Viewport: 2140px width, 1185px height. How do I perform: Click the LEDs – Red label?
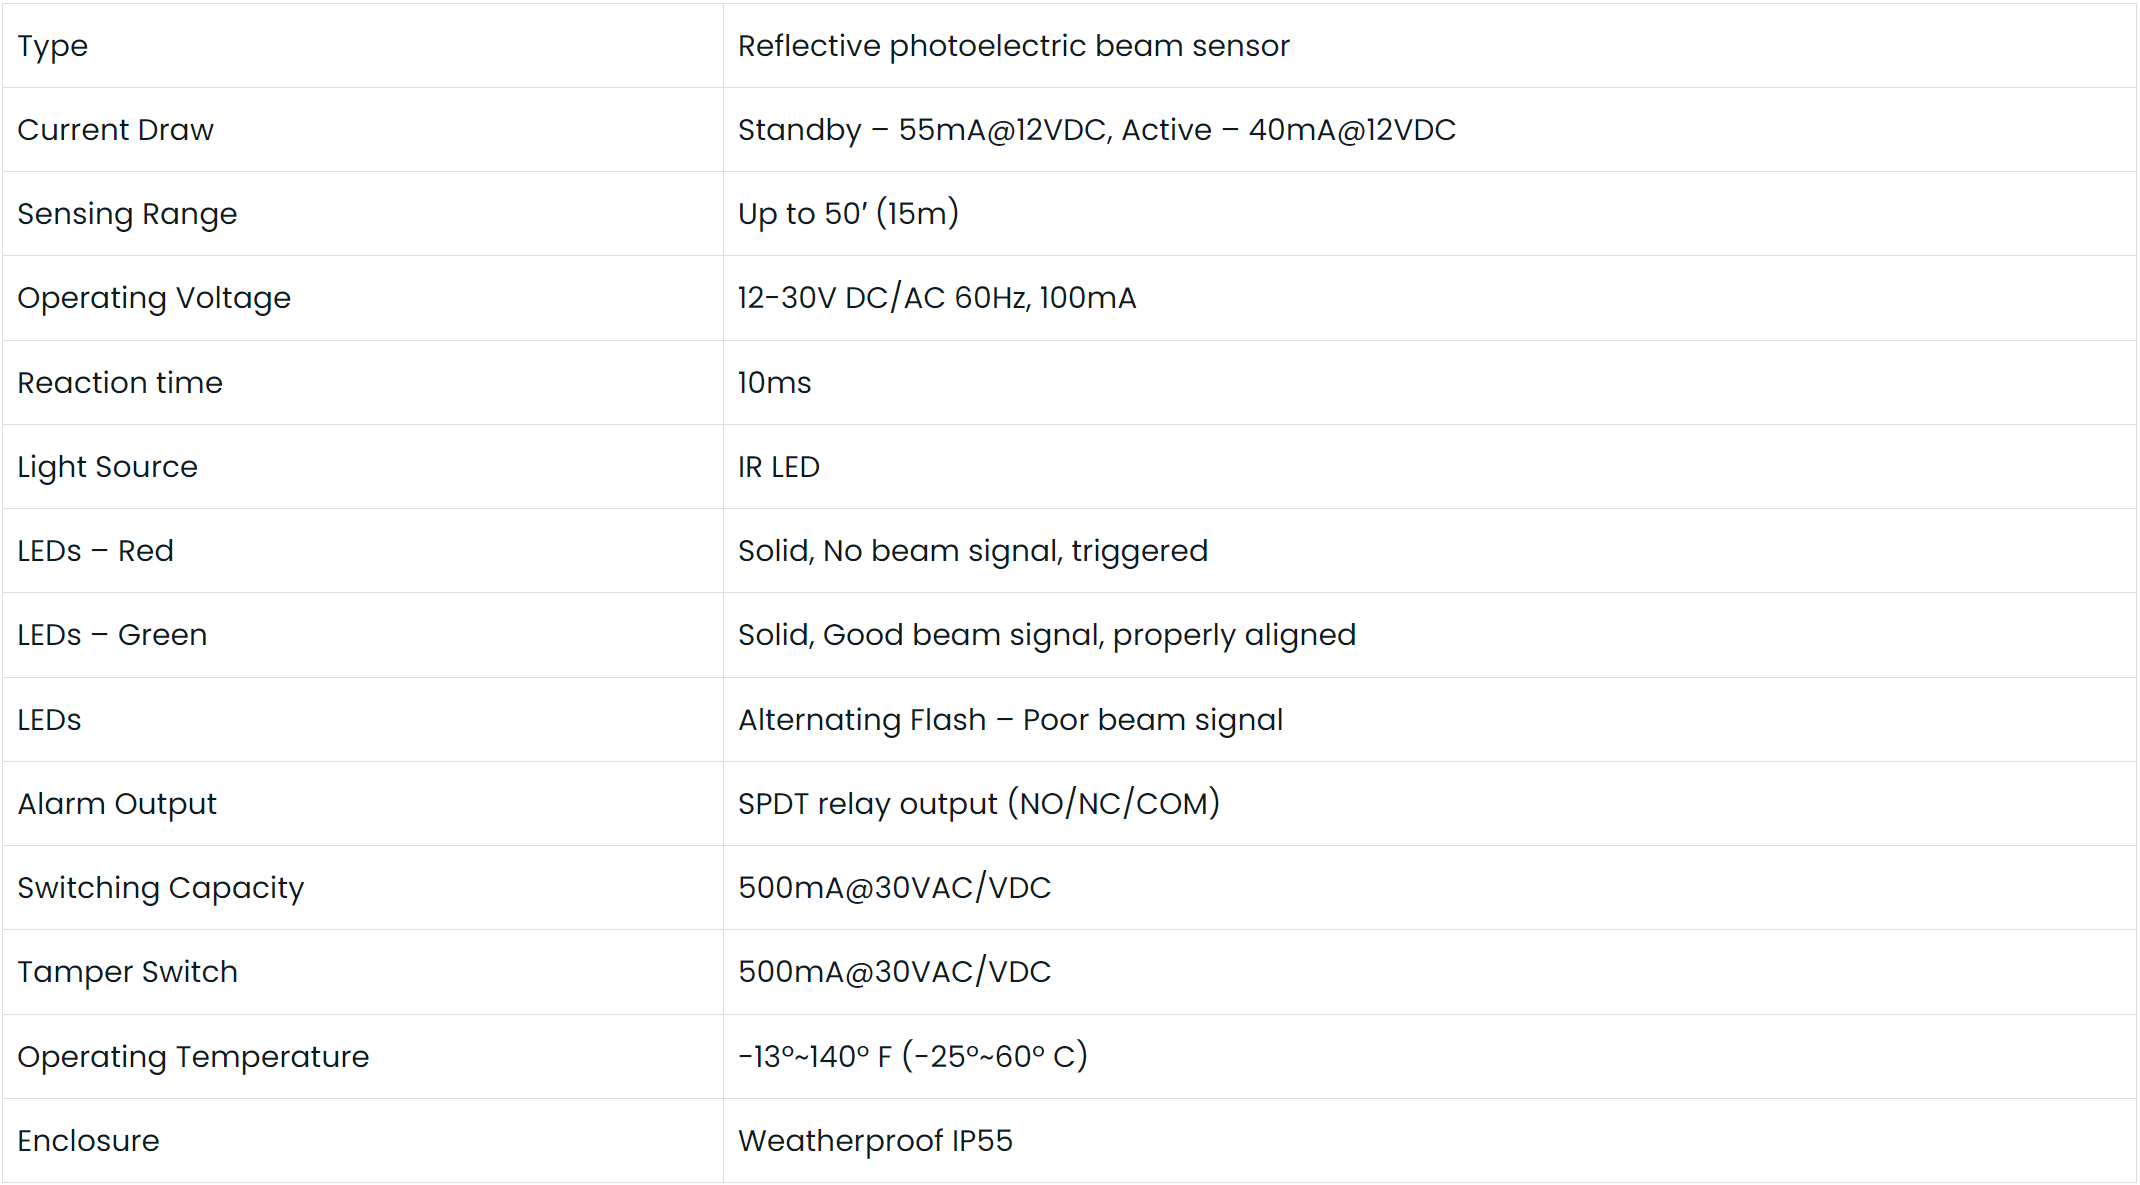pos(96,551)
